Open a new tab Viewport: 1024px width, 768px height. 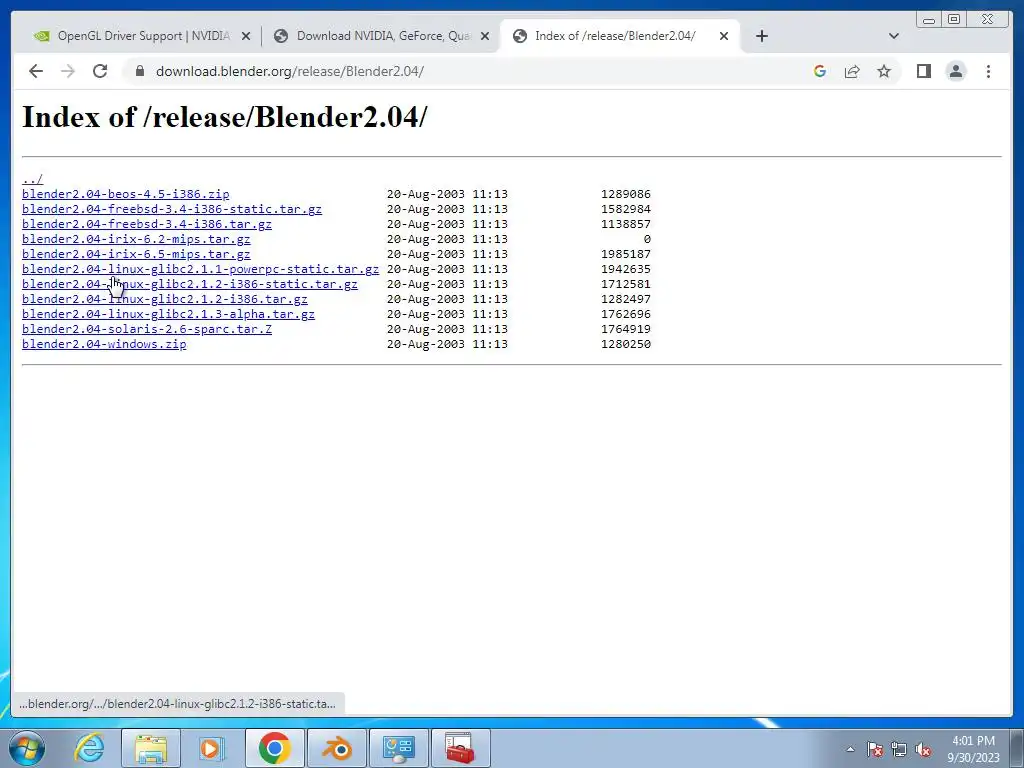(761, 36)
